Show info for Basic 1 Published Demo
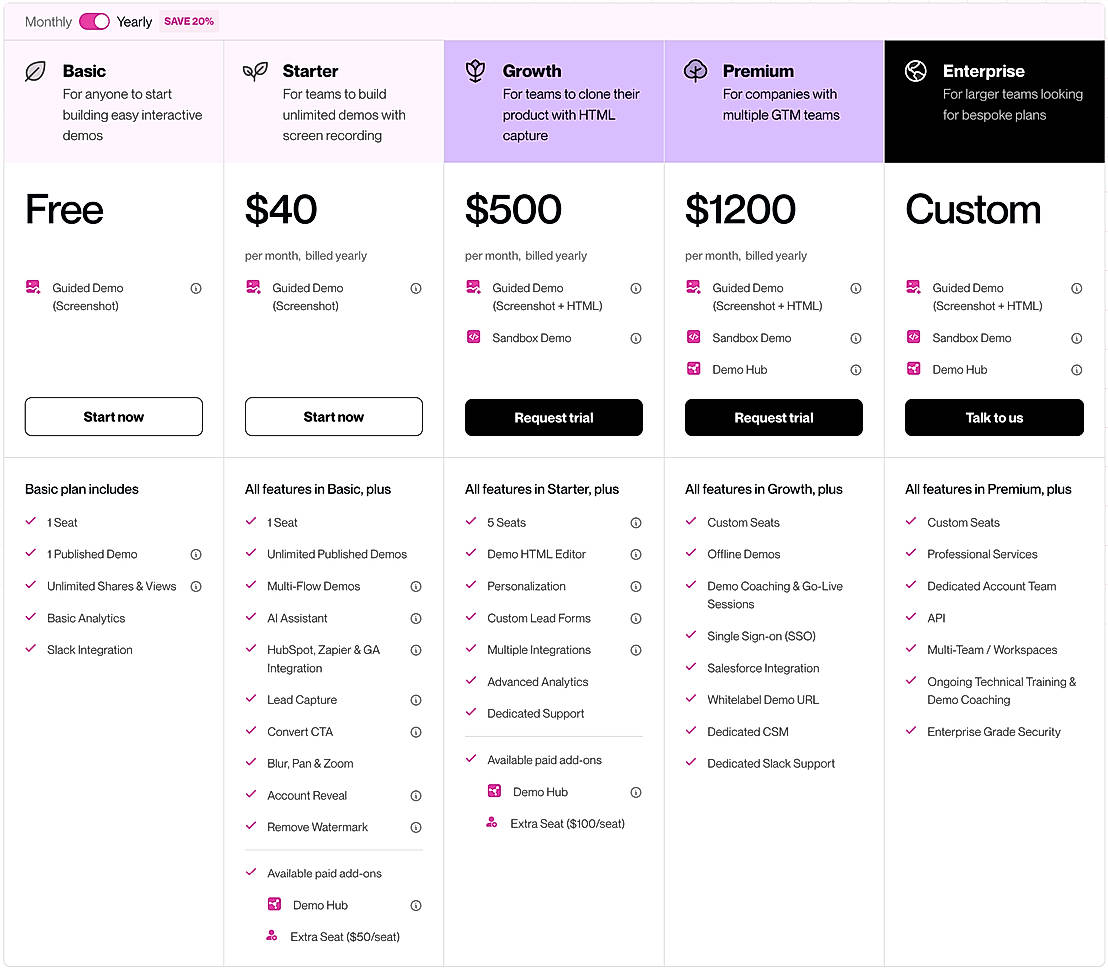 pyautogui.click(x=196, y=554)
